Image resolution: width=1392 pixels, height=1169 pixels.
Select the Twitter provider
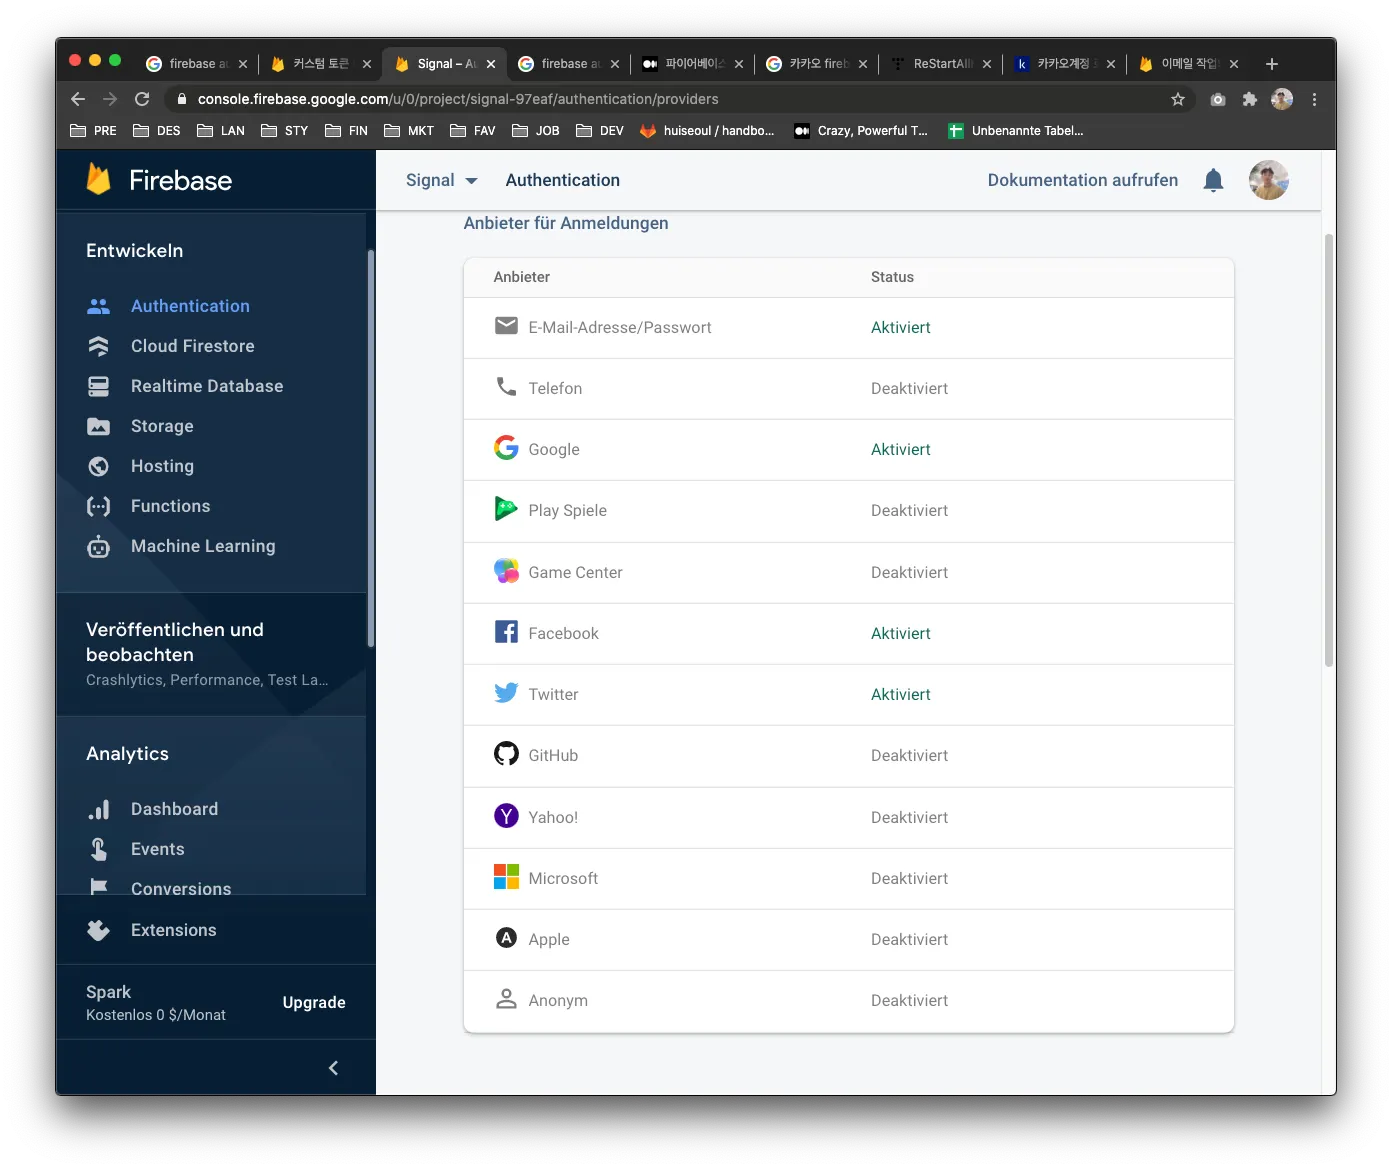[x=848, y=695]
